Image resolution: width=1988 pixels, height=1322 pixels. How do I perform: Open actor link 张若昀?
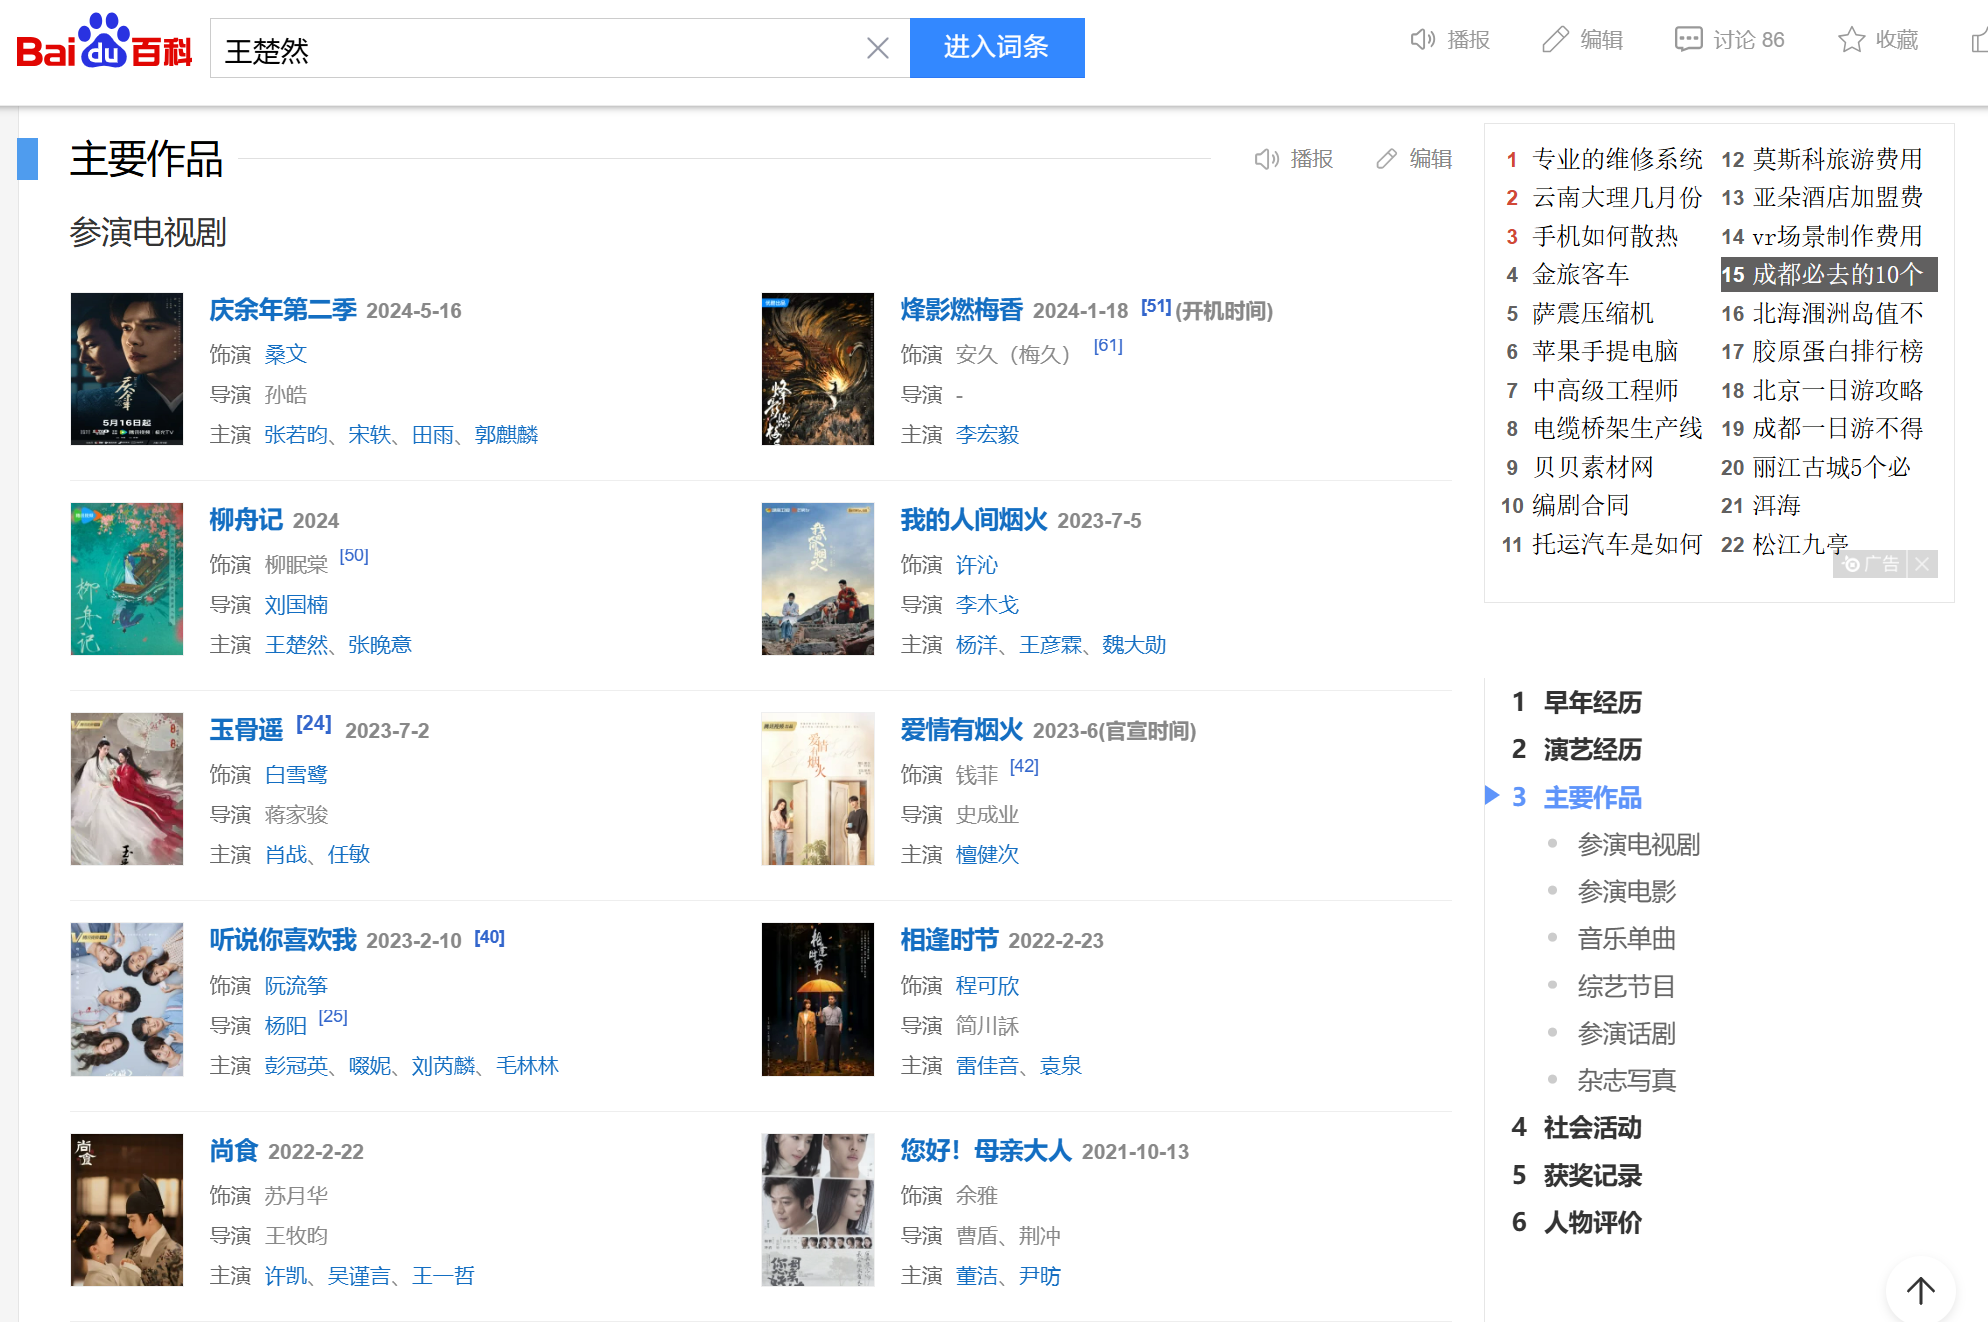click(296, 435)
